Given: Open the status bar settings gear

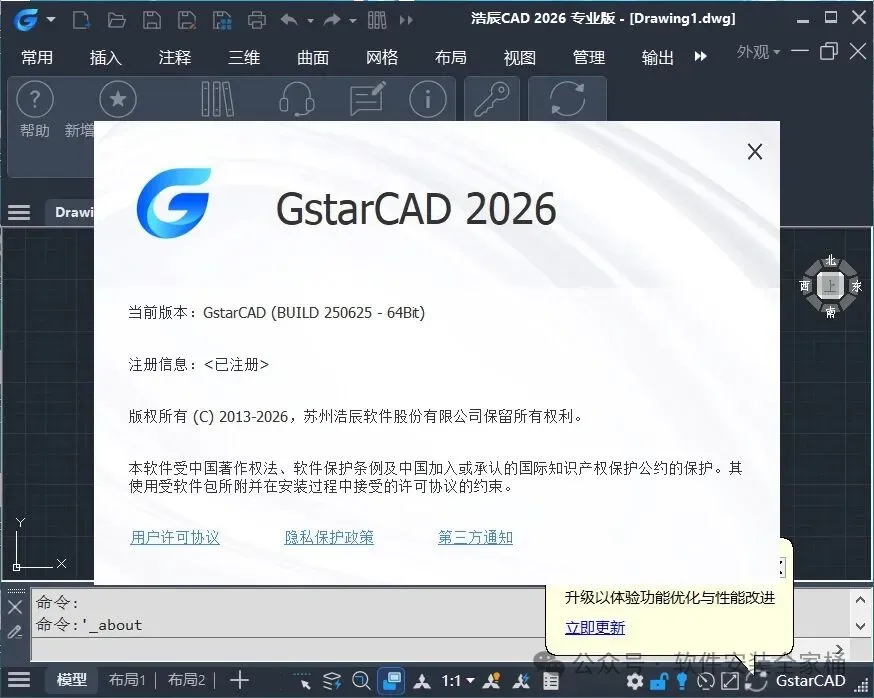Looking at the screenshot, I should (634, 681).
